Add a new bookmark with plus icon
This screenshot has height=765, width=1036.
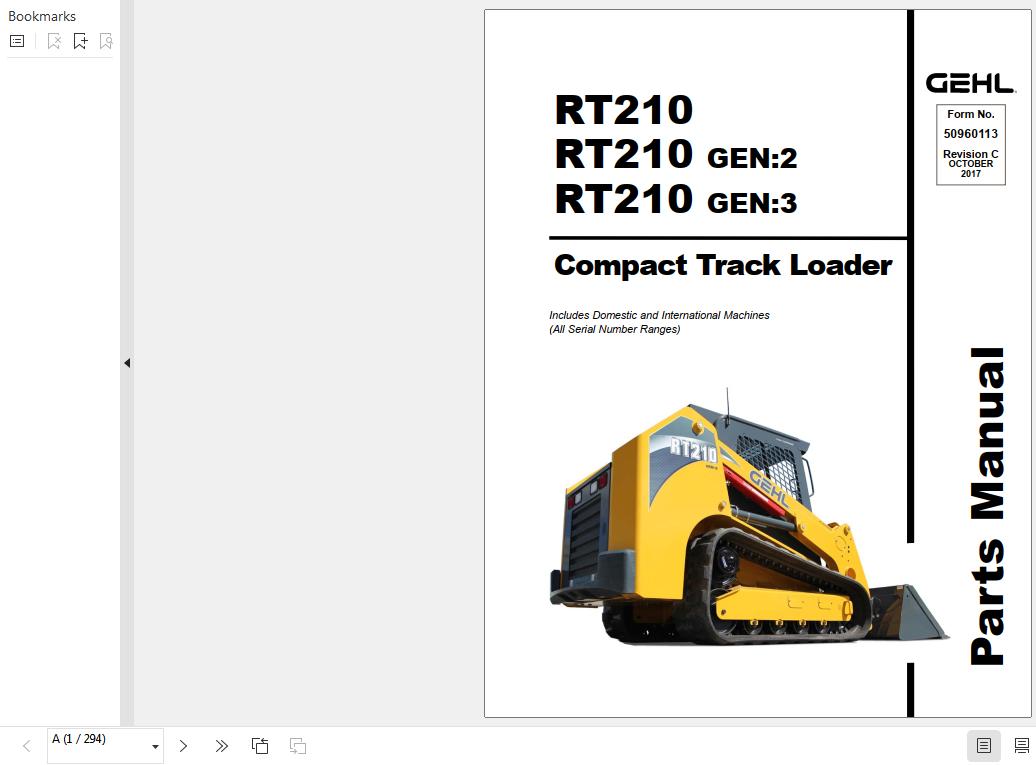coord(80,41)
